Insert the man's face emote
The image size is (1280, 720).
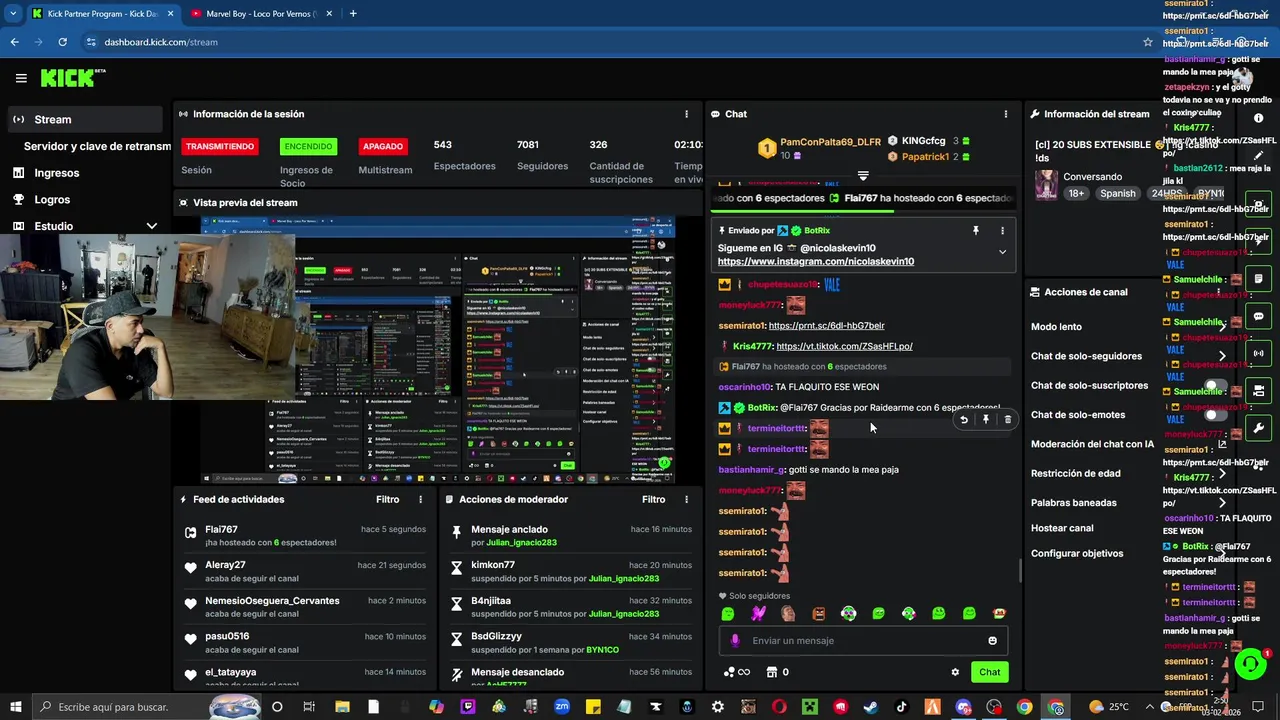click(788, 613)
